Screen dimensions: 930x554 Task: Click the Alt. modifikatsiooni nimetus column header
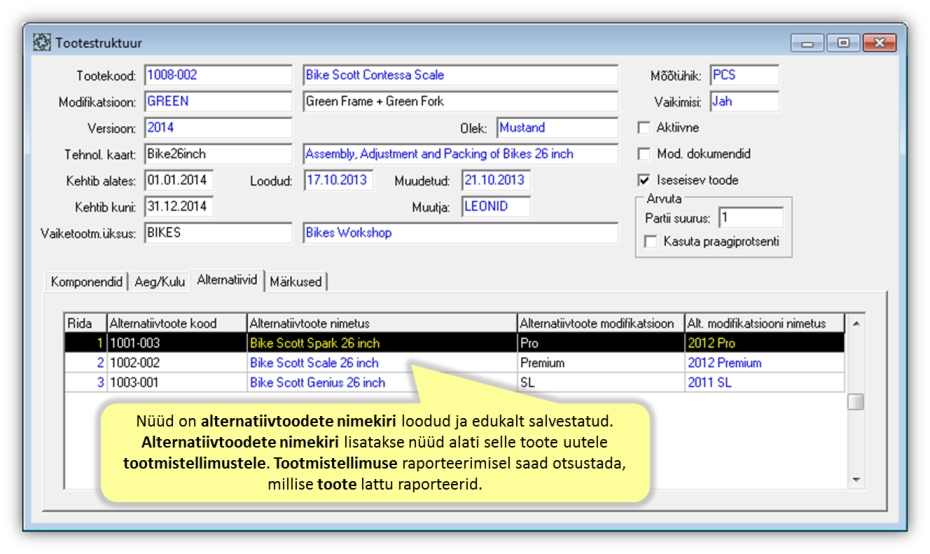[x=765, y=323]
